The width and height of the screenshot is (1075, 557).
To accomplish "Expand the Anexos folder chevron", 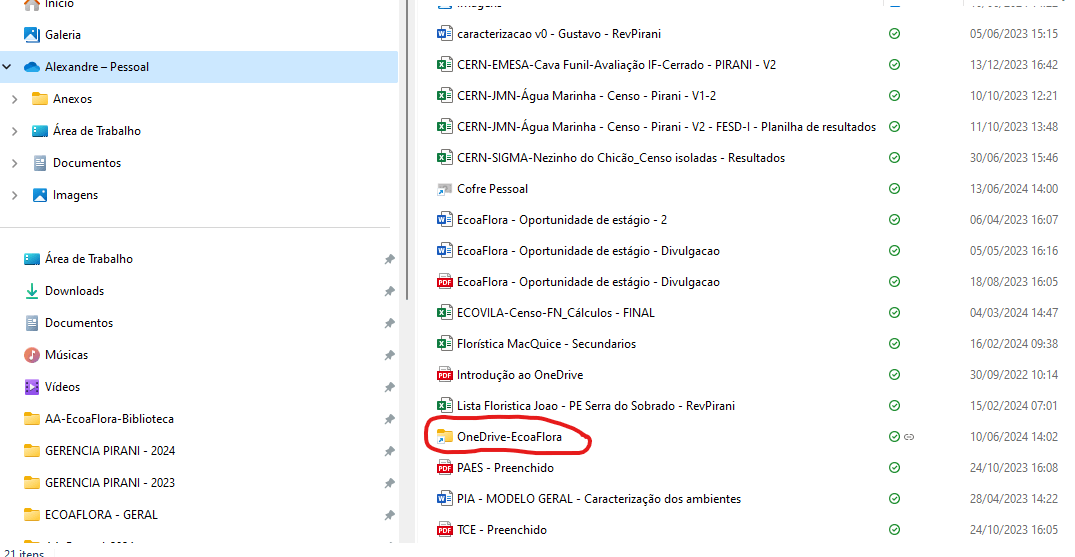I will tap(14, 99).
